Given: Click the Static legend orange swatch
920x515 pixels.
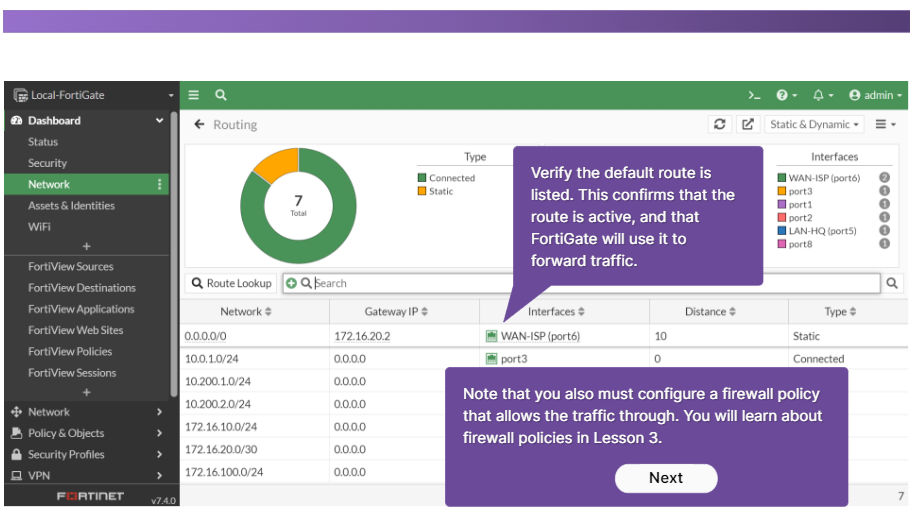Looking at the screenshot, I should pyautogui.click(x=422, y=191).
